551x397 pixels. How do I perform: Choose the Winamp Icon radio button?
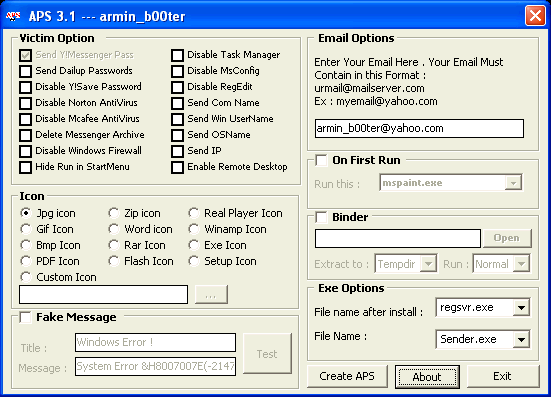[x=194, y=229]
